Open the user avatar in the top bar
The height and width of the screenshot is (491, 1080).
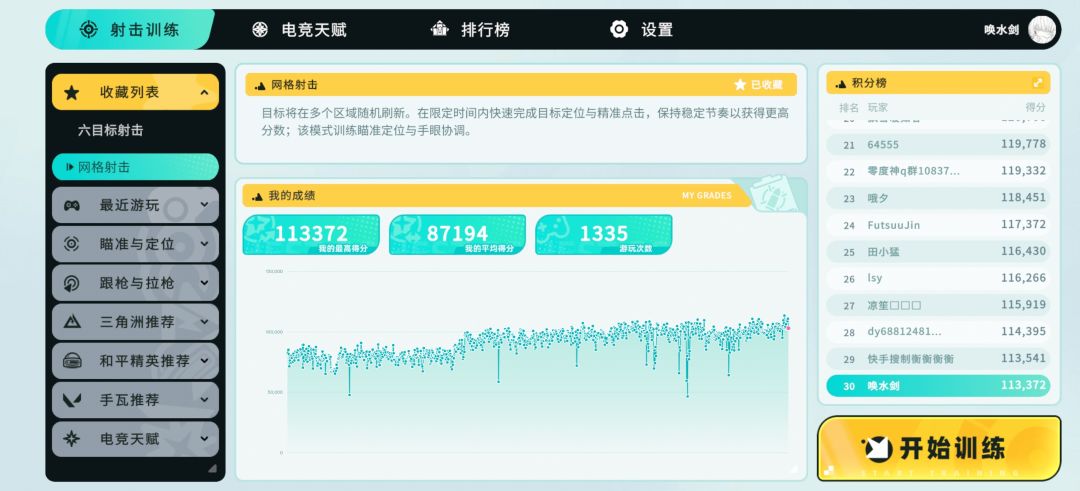pos(1041,30)
